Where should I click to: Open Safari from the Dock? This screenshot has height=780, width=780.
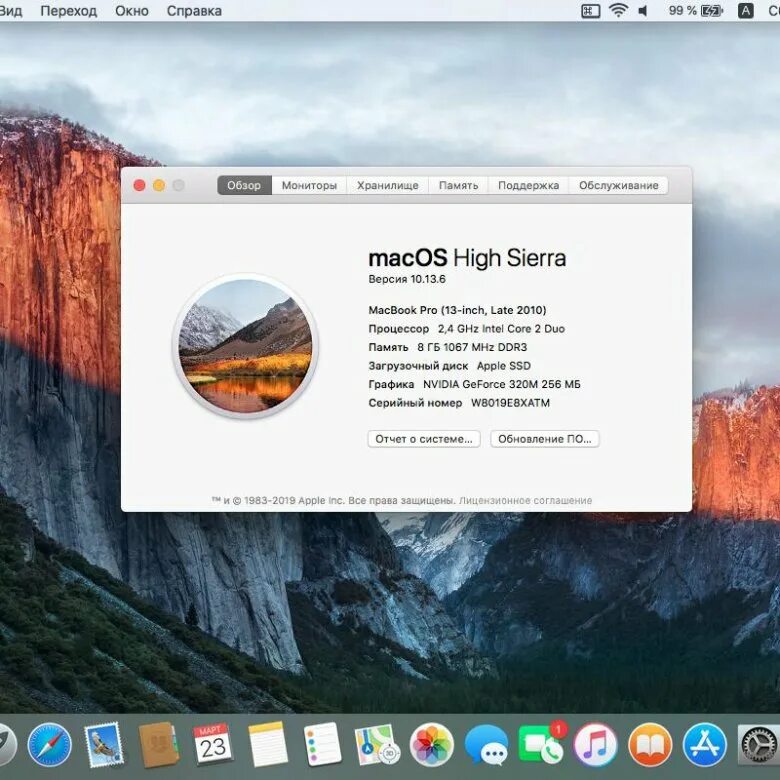[x=49, y=745]
